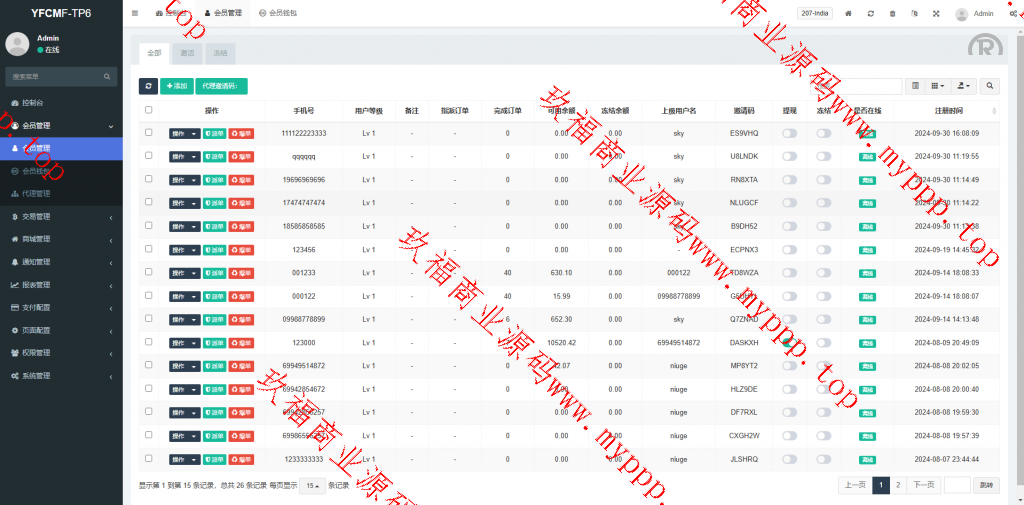This screenshot has height=505, width=1024.
Task: Open the 操作 dropdown for 111122223333
Action: [x=185, y=133]
